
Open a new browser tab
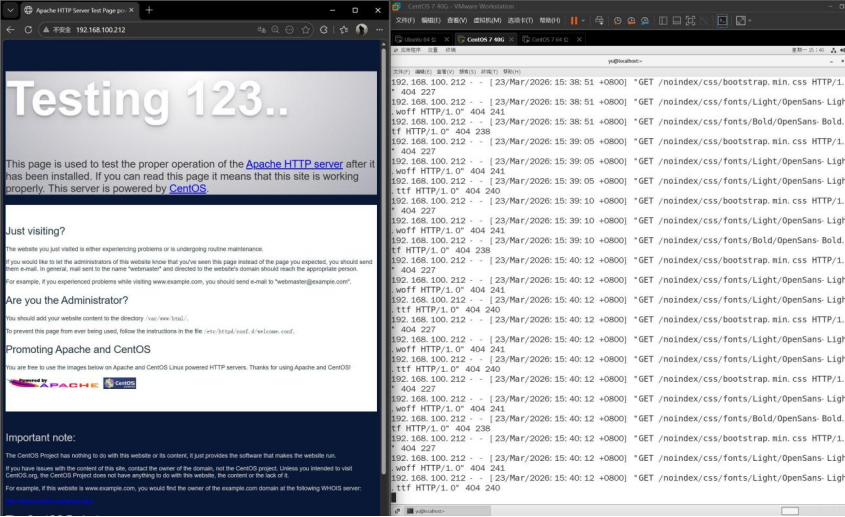(149, 10)
